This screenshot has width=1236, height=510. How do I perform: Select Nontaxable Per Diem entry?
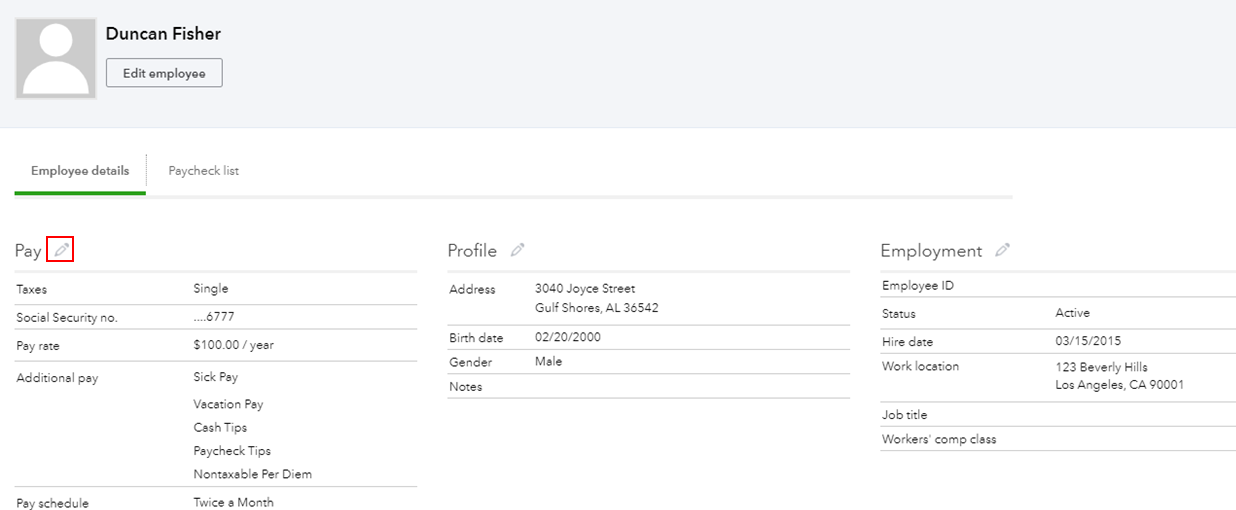(252, 474)
